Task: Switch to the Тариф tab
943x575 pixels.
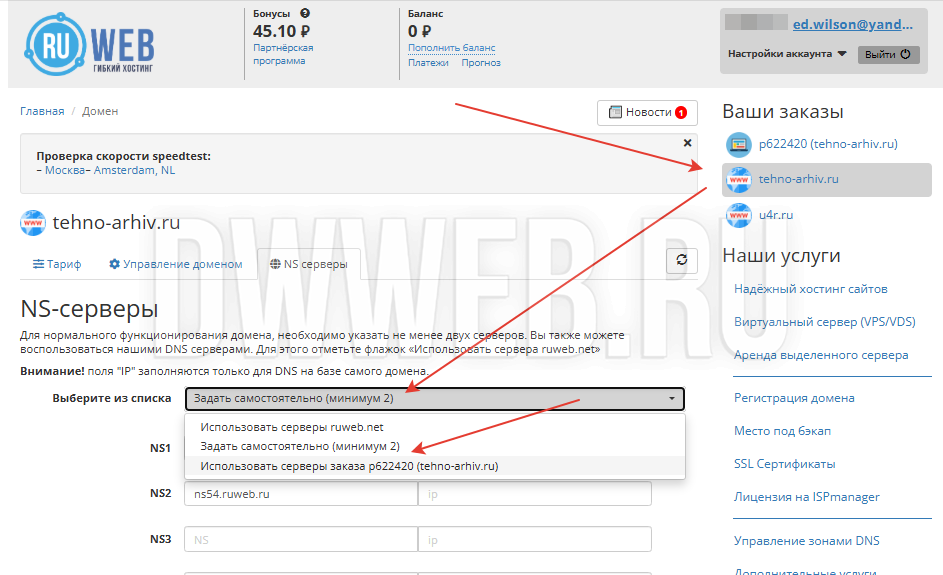Action: [x=57, y=264]
